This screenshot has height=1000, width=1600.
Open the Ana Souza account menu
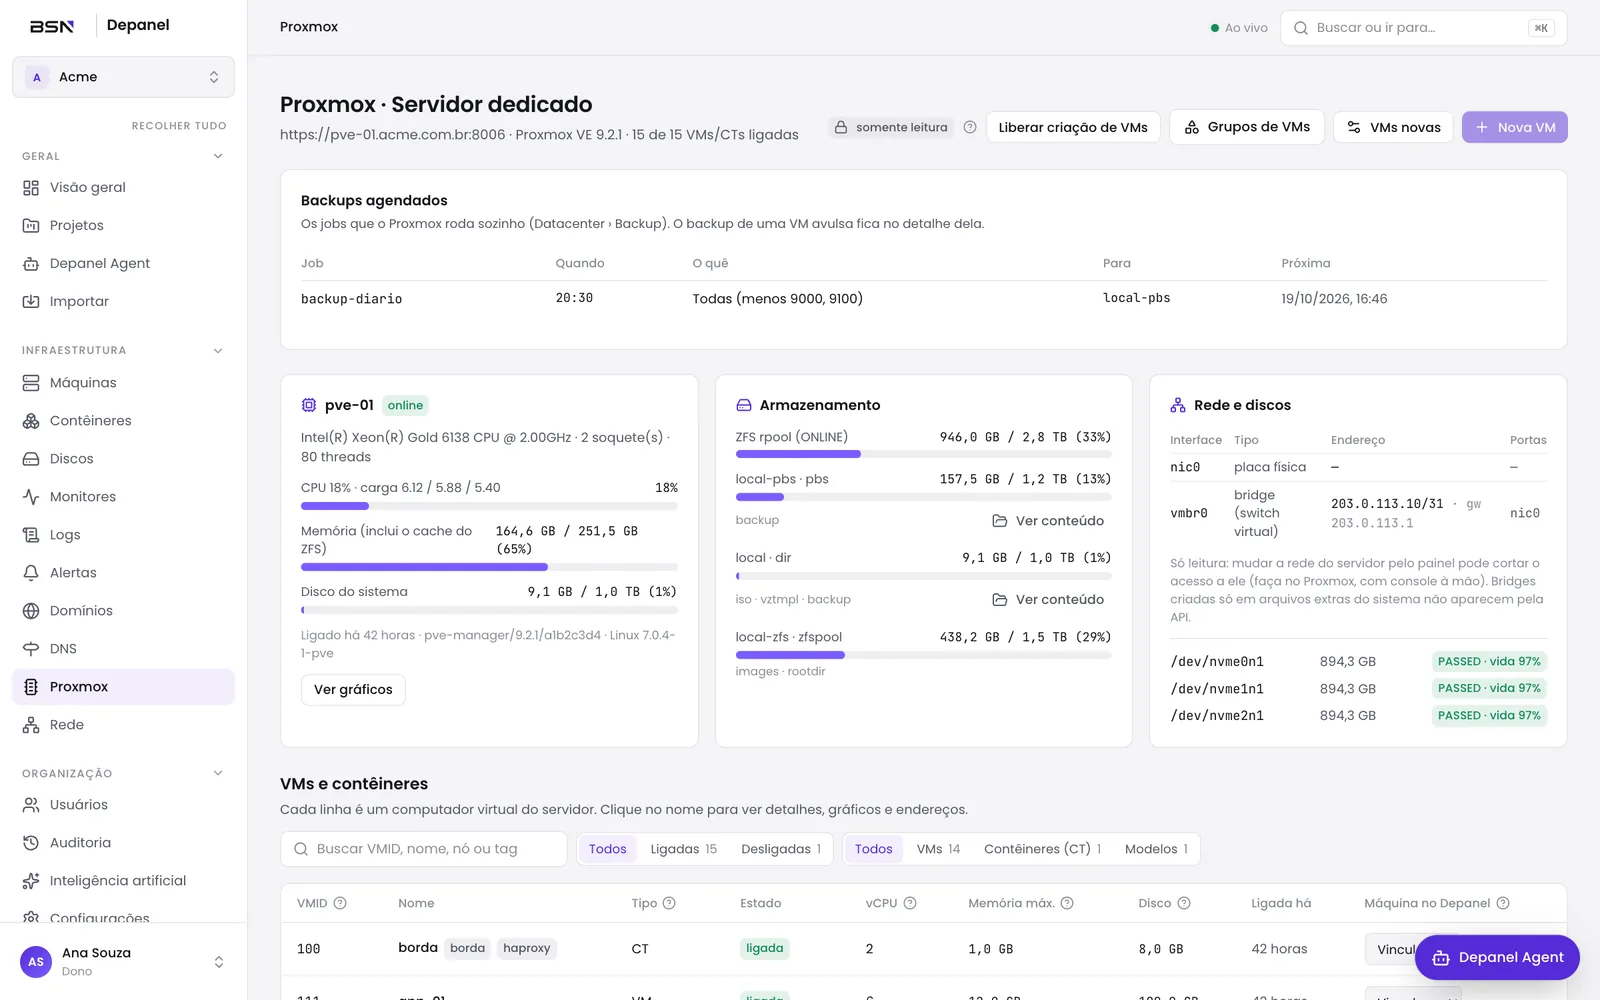(x=123, y=962)
